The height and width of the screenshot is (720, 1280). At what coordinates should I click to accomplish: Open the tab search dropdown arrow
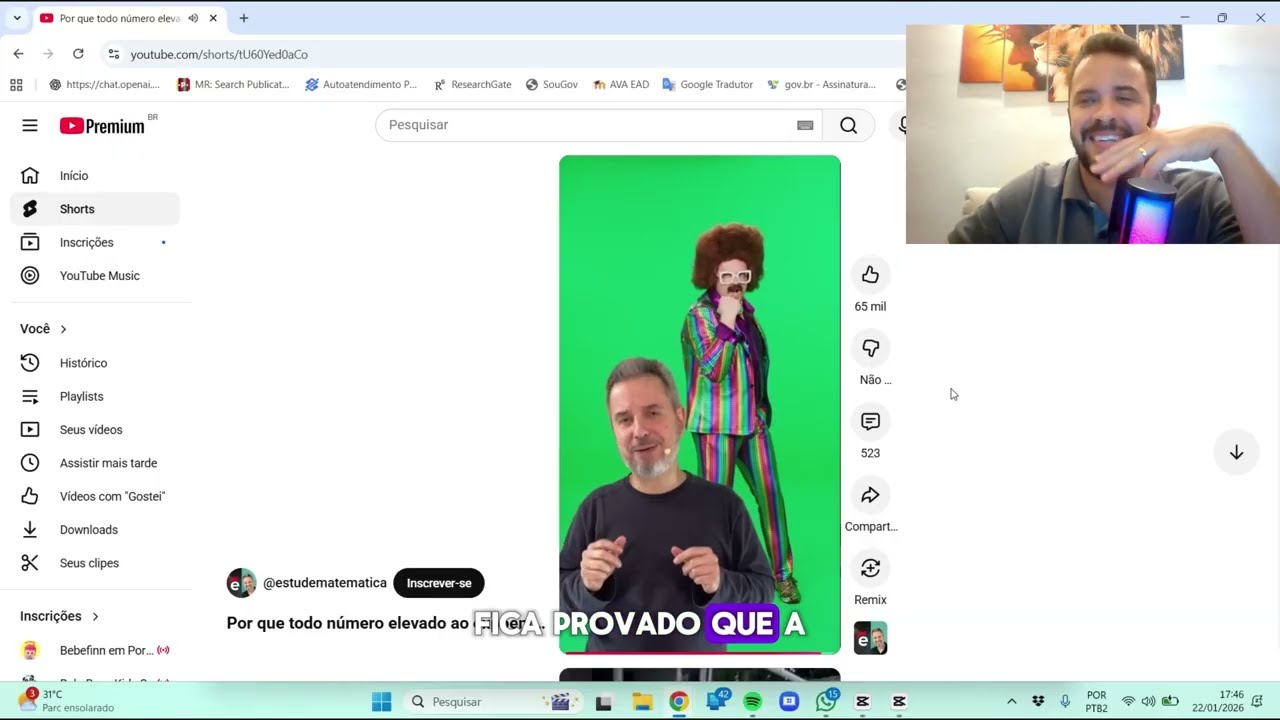point(17,18)
